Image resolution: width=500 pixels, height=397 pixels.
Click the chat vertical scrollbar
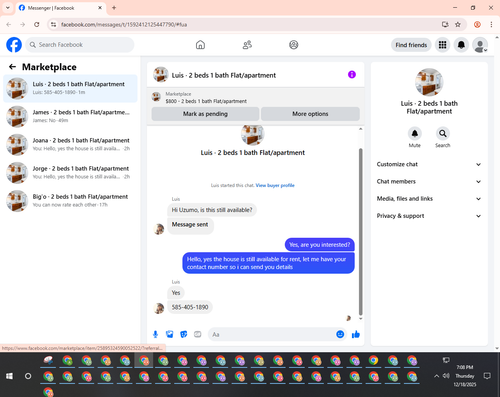[x=360, y=232]
